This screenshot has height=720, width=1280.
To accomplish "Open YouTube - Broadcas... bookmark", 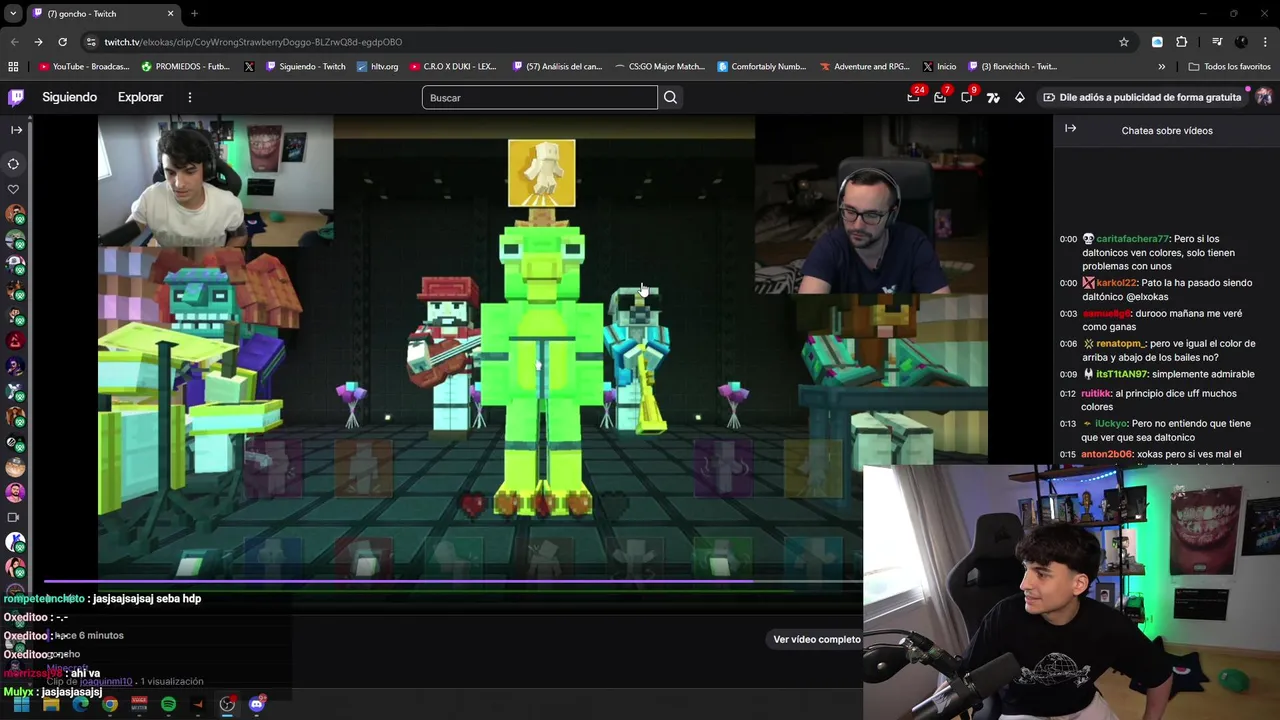I will 84,67.
